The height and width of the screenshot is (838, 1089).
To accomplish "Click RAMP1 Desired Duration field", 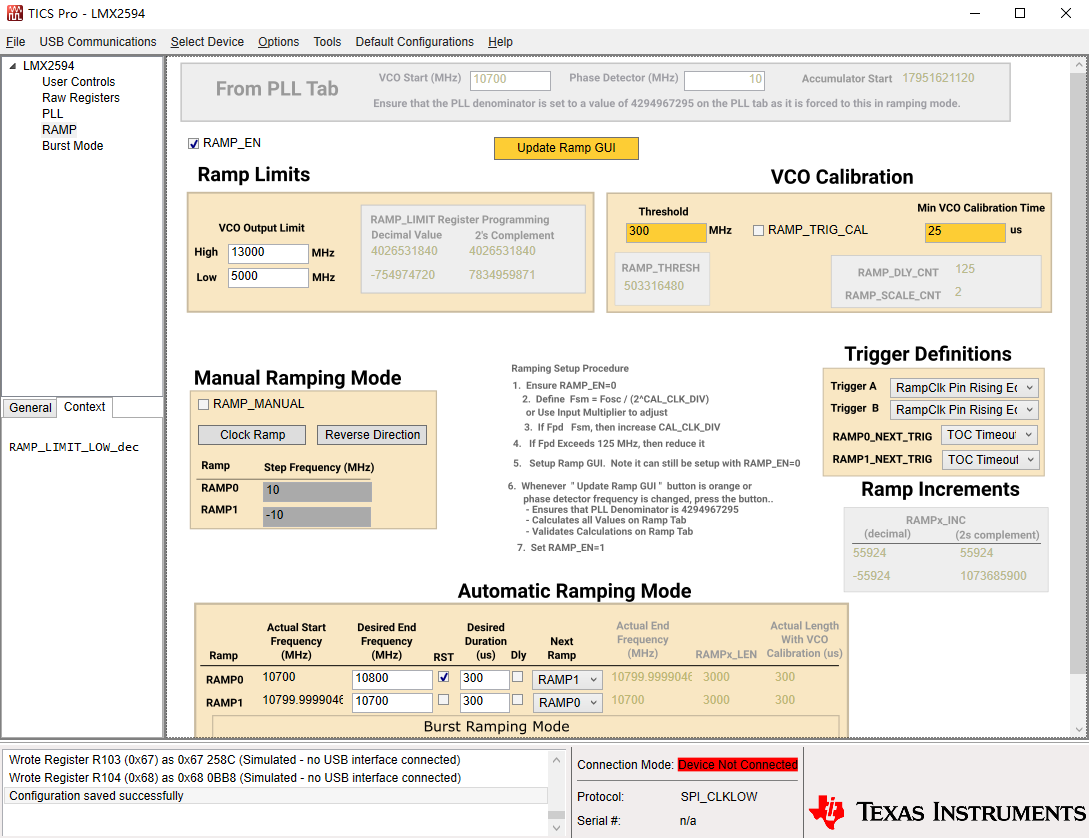I will pos(485,702).
